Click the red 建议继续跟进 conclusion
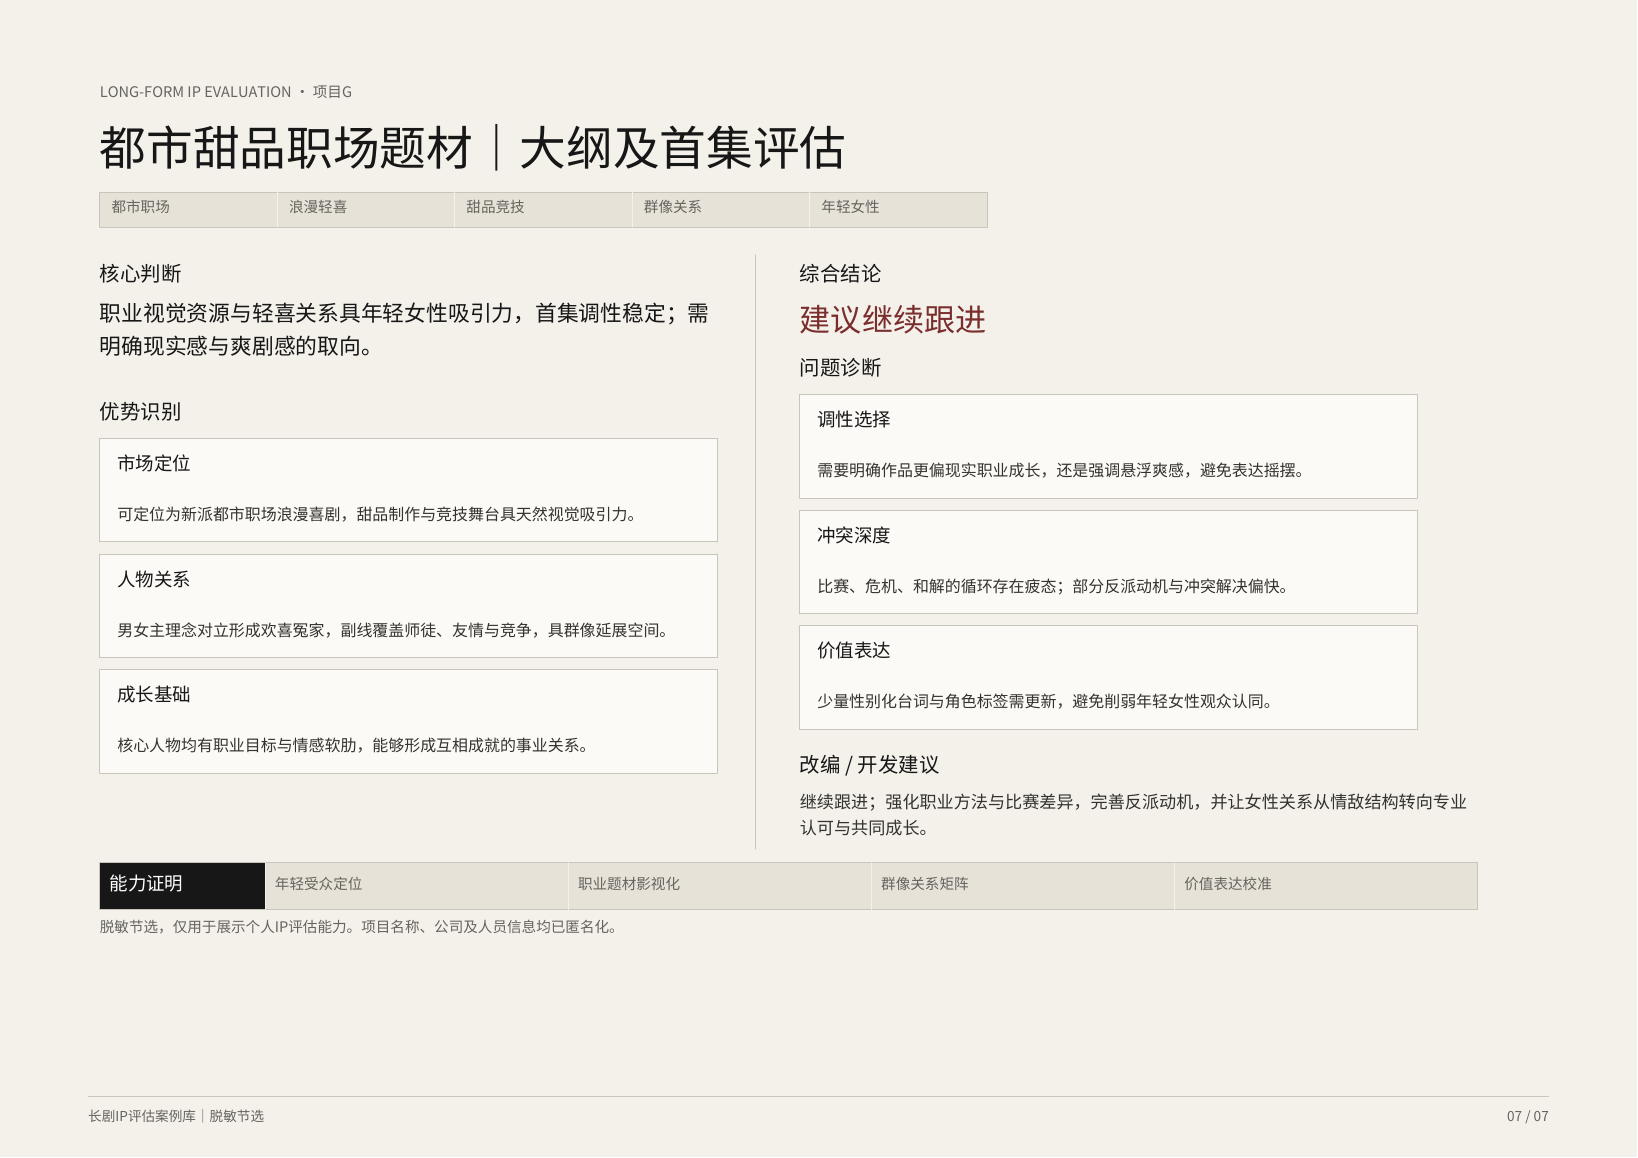 pyautogui.click(x=892, y=320)
